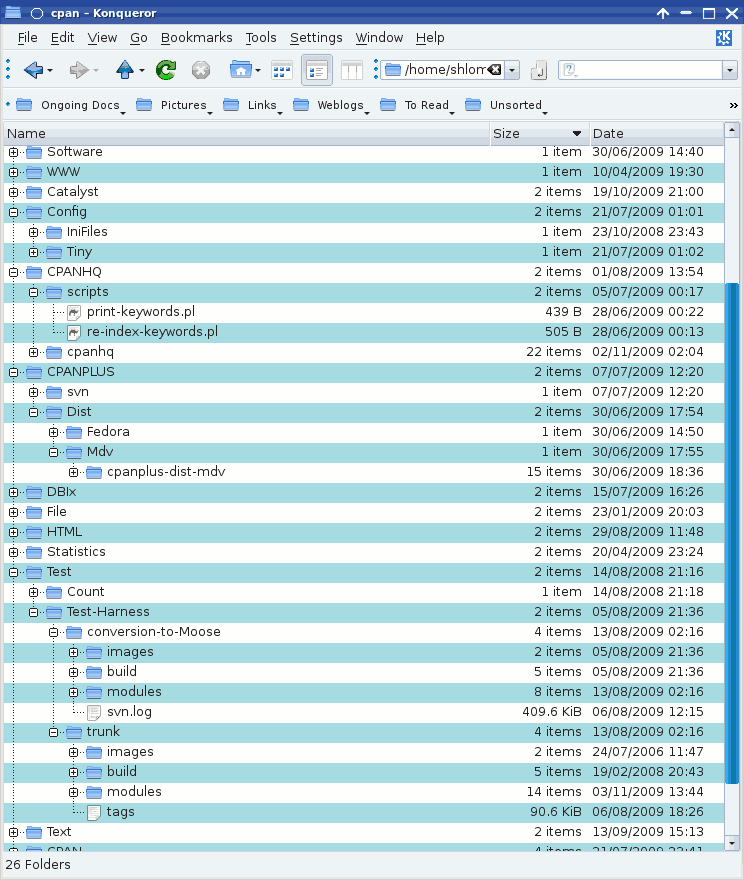744x880 pixels.
Task: Open the Tools menu
Action: coord(261,38)
